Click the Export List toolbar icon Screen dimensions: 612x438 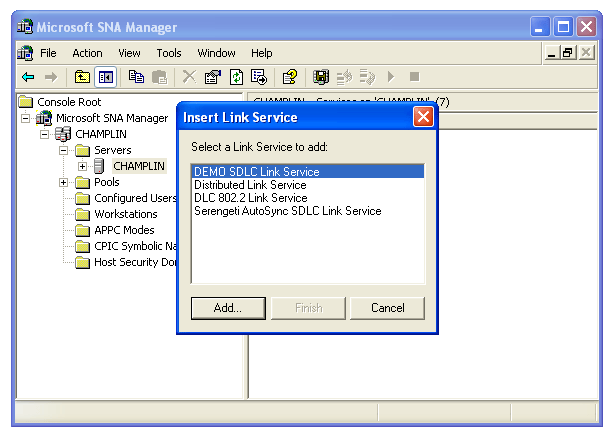tap(259, 77)
